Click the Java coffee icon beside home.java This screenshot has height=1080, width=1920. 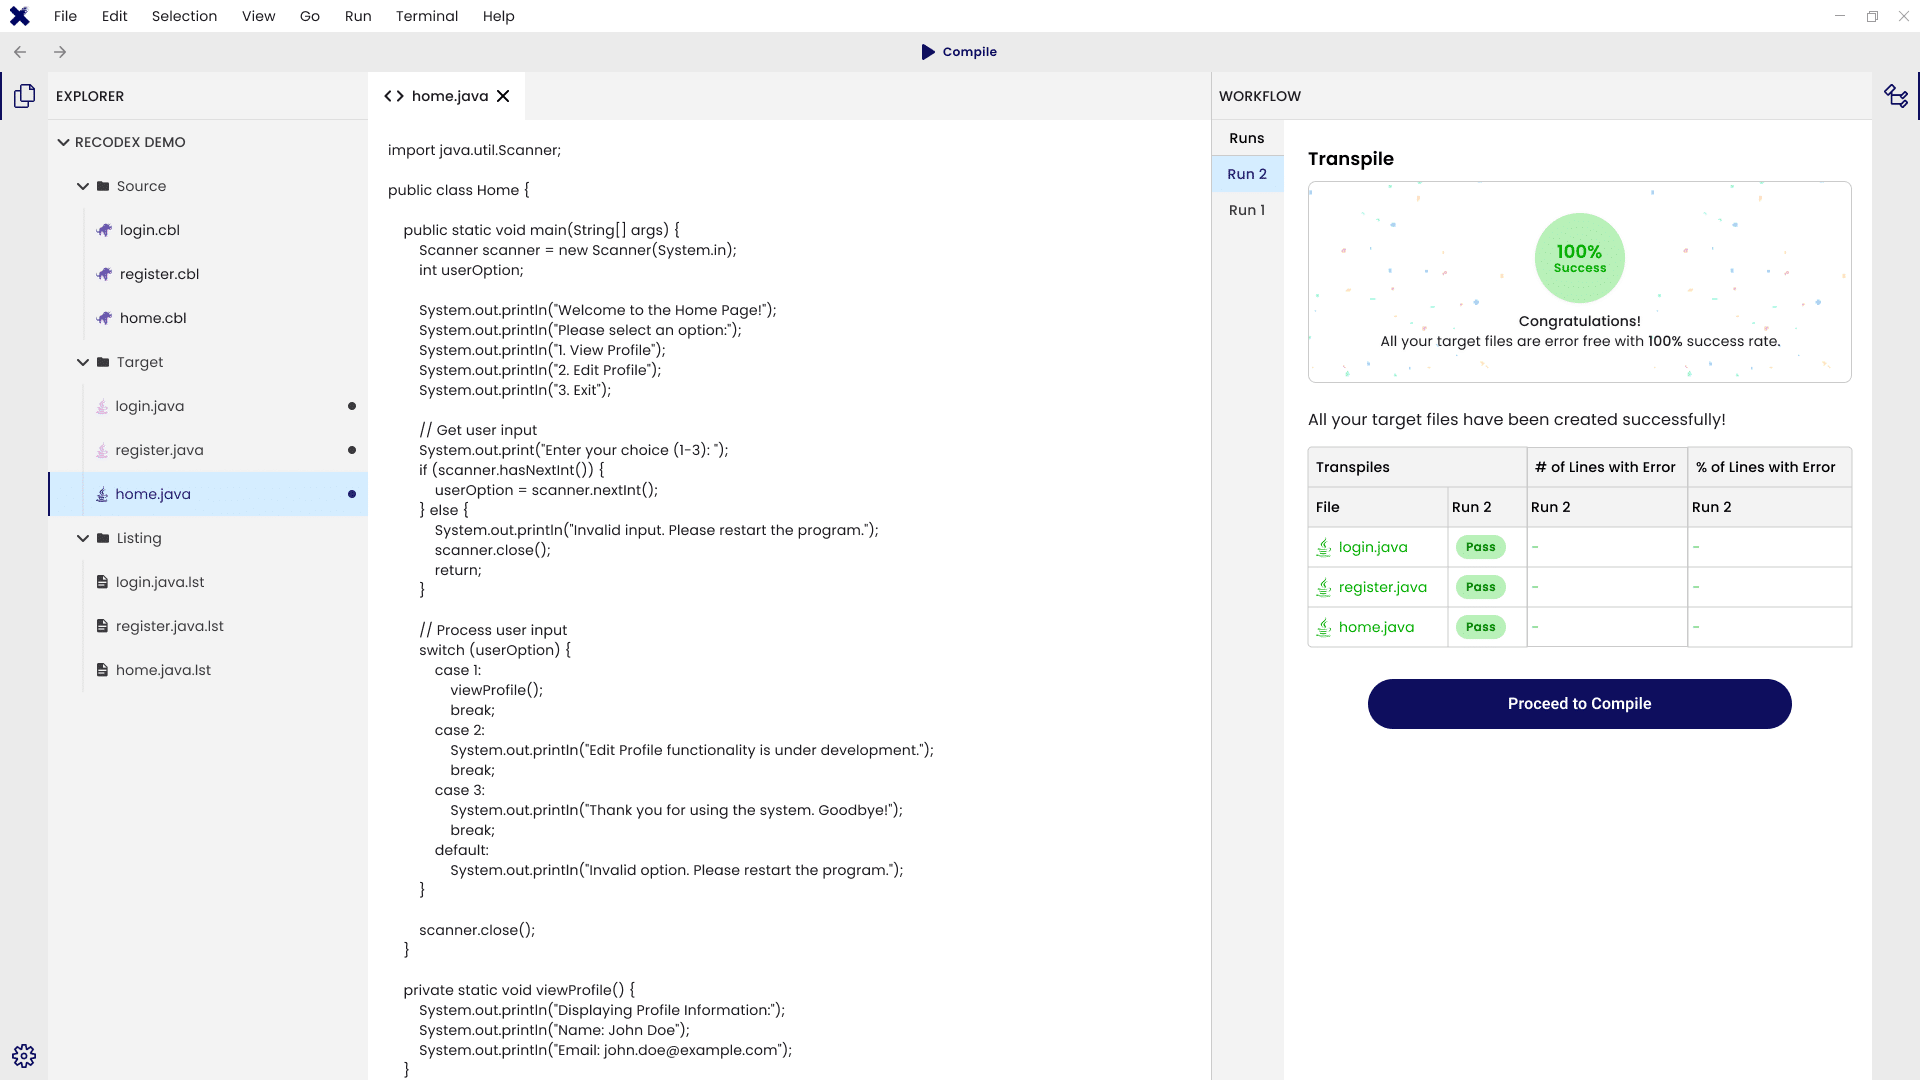point(101,494)
